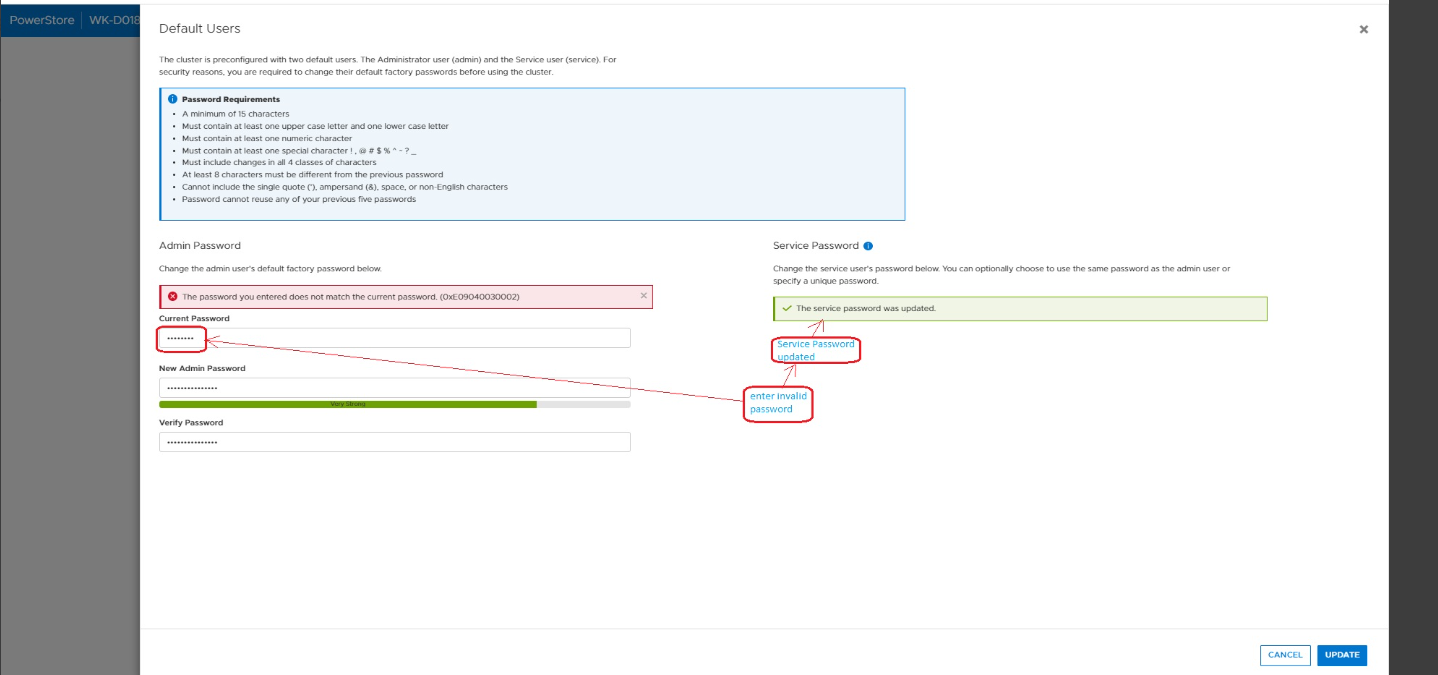Click the Password Requirements blue panel
1438x675 pixels.
click(x=532, y=154)
